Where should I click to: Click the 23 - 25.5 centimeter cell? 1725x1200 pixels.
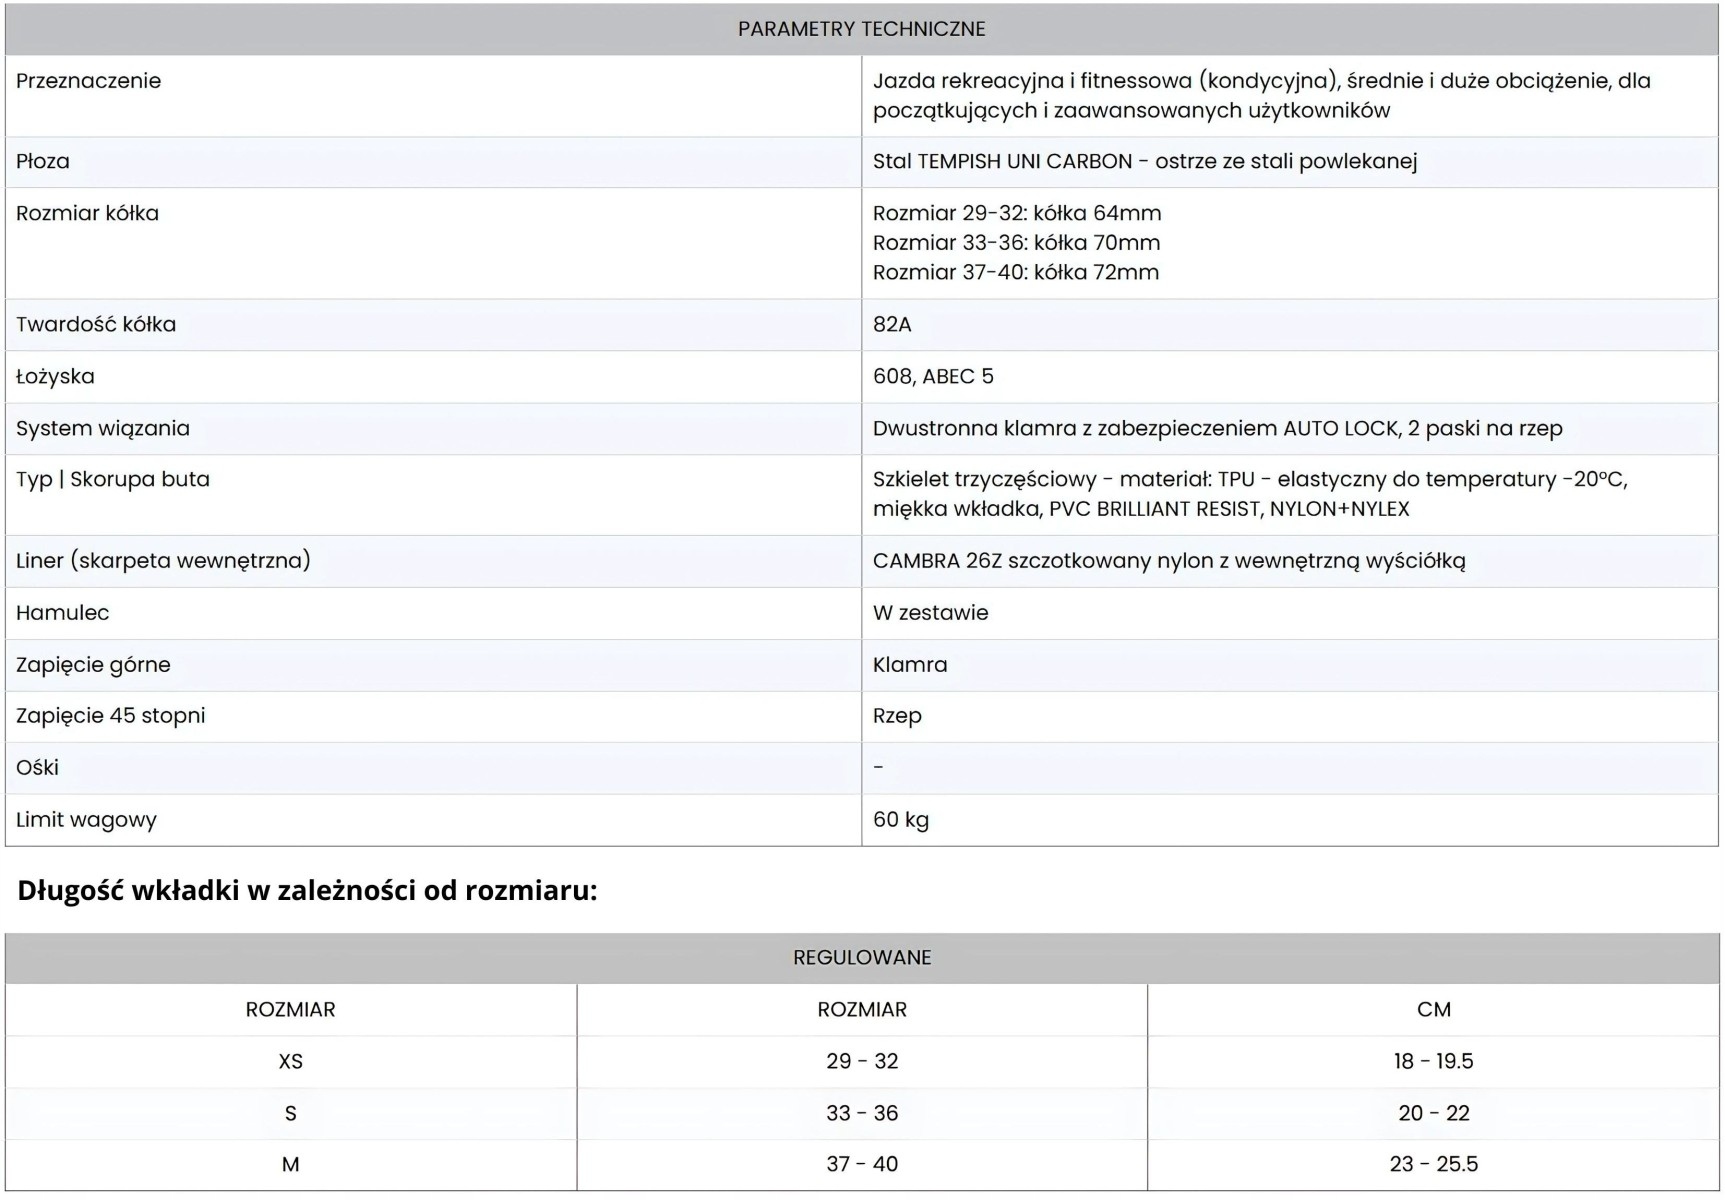pyautogui.click(x=1433, y=1164)
